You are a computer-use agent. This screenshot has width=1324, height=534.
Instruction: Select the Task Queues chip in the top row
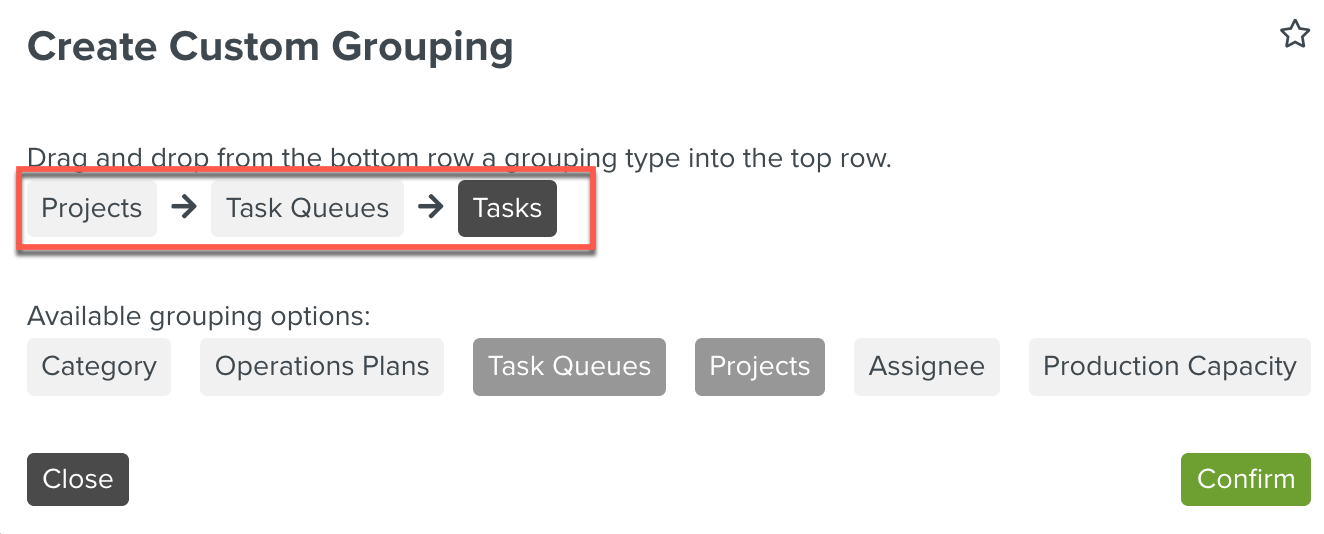point(307,208)
